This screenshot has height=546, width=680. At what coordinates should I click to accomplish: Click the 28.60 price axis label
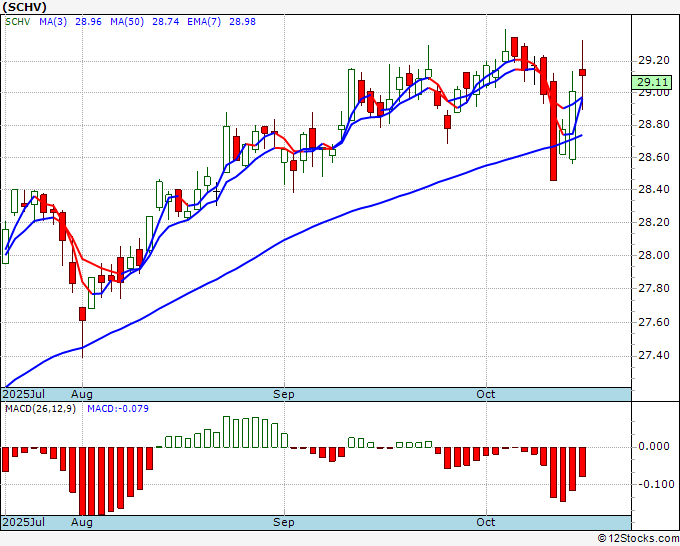click(654, 157)
